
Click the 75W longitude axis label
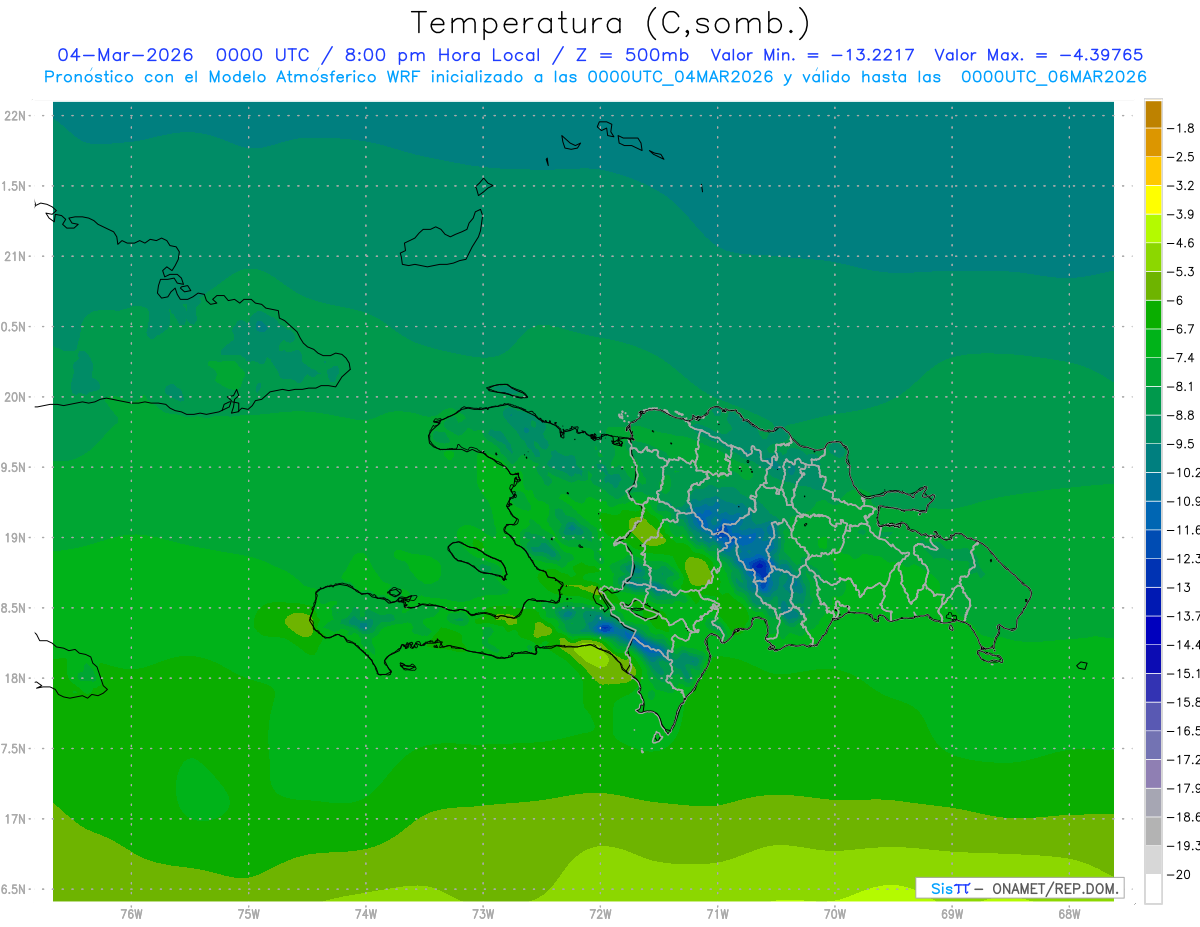click(249, 914)
